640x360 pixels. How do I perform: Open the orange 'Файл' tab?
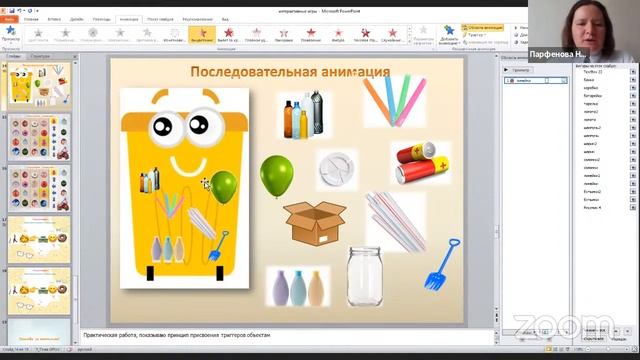tap(9, 19)
